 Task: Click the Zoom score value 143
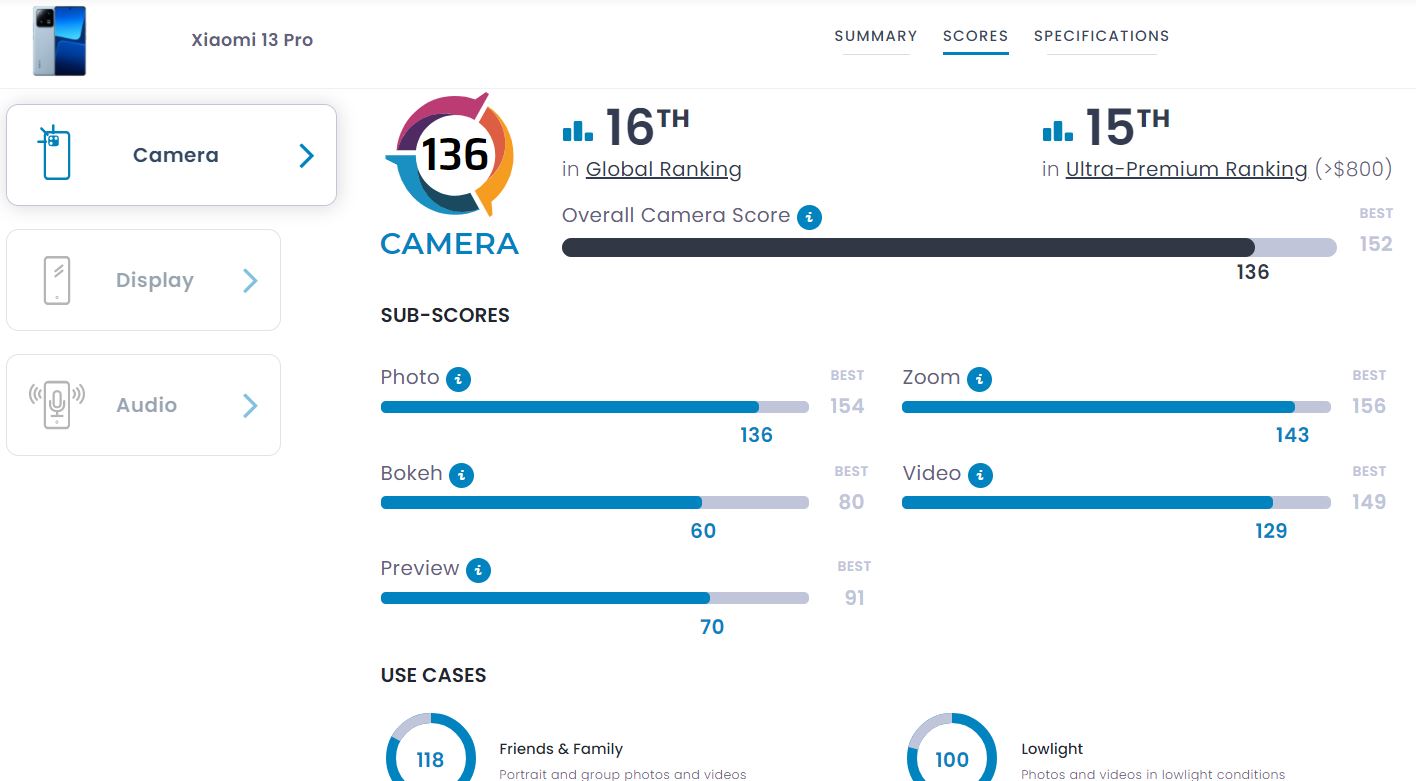tap(1292, 435)
